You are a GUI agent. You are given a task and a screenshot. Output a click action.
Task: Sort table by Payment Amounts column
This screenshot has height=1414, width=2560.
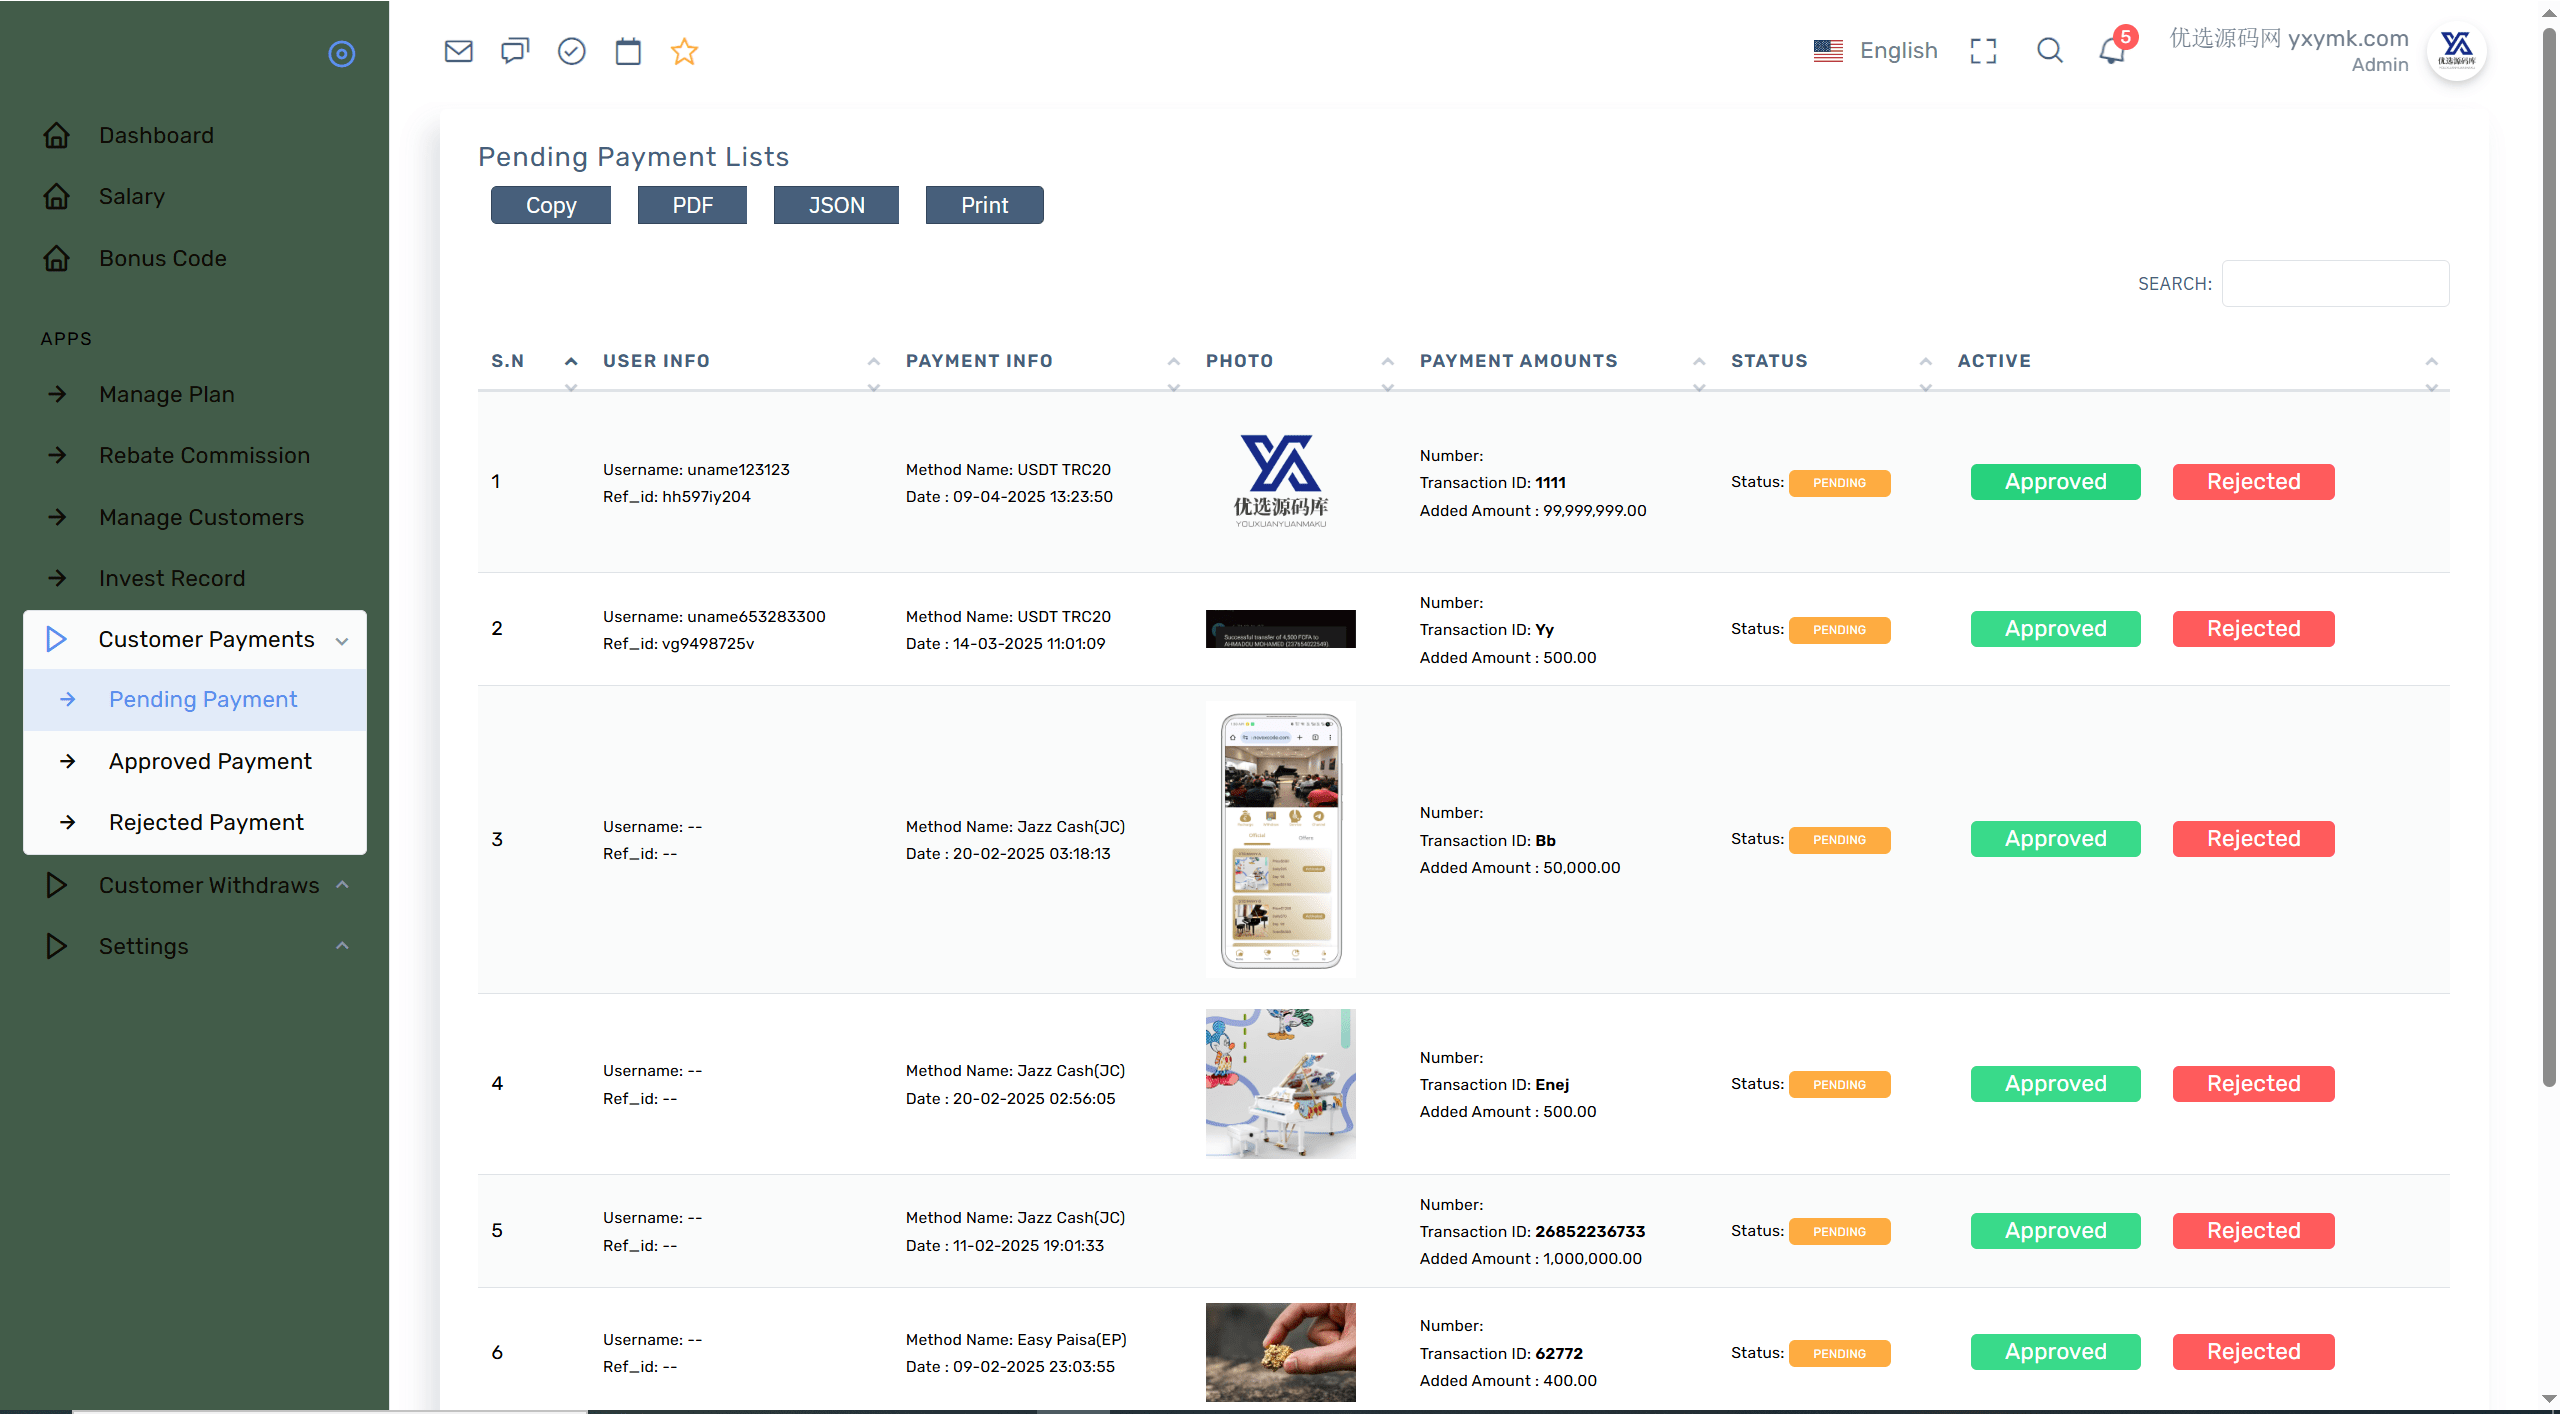pyautogui.click(x=1518, y=361)
